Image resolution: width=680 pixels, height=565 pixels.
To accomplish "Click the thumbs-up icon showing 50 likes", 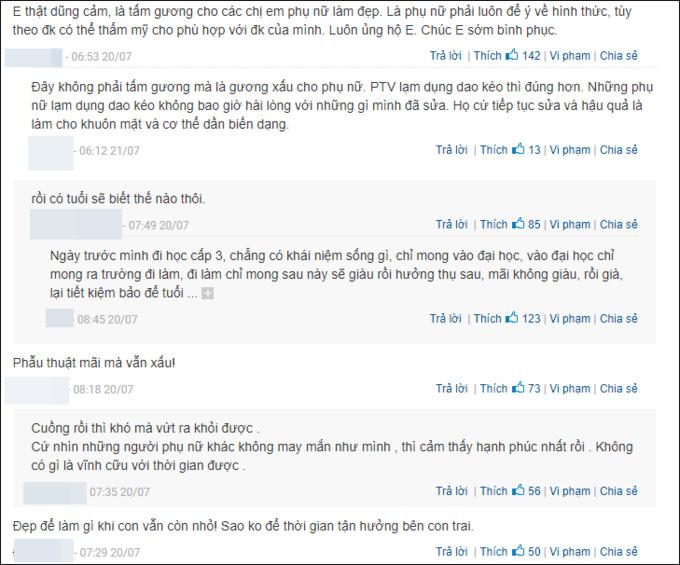I will point(518,551).
